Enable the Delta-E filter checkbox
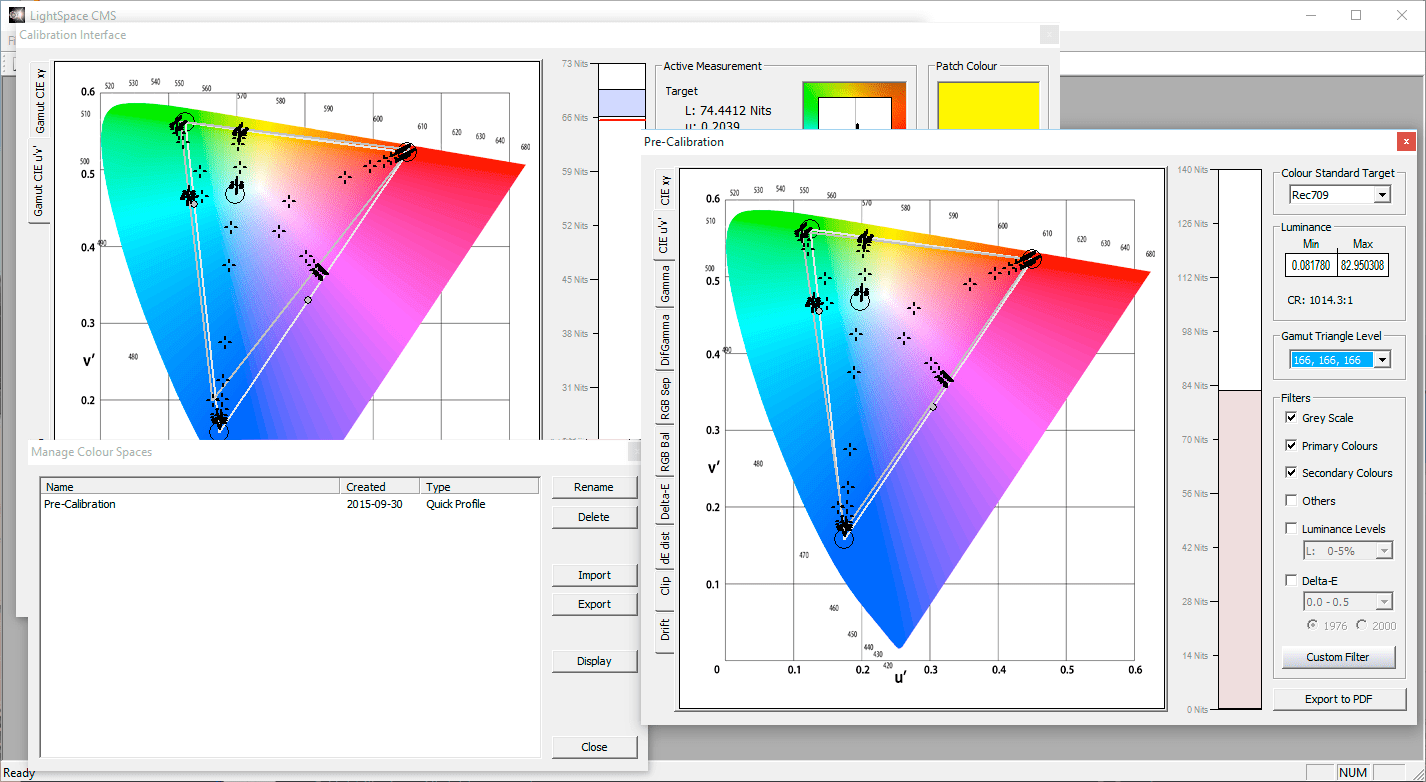Image resolution: width=1426 pixels, height=782 pixels. [x=1292, y=581]
